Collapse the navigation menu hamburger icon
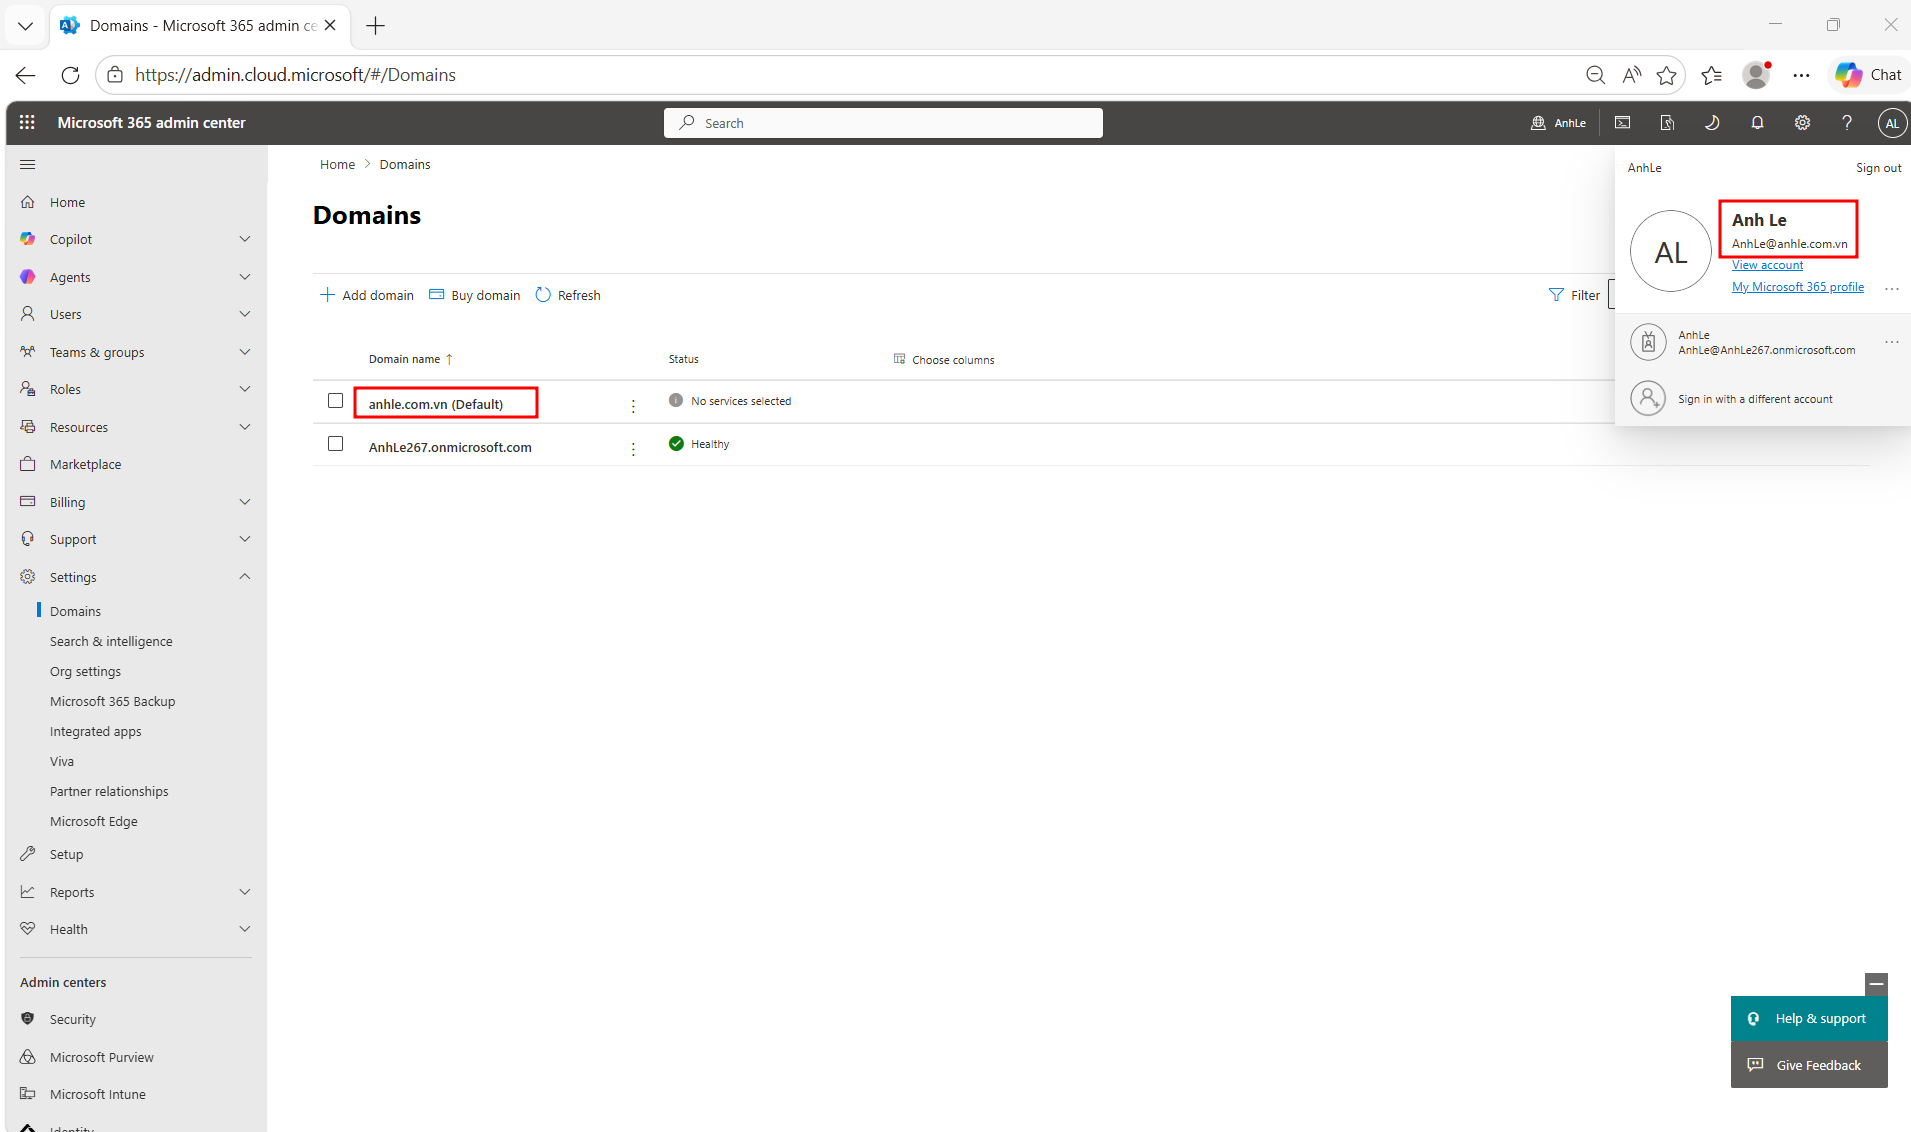This screenshot has width=1911, height=1132. click(x=28, y=164)
